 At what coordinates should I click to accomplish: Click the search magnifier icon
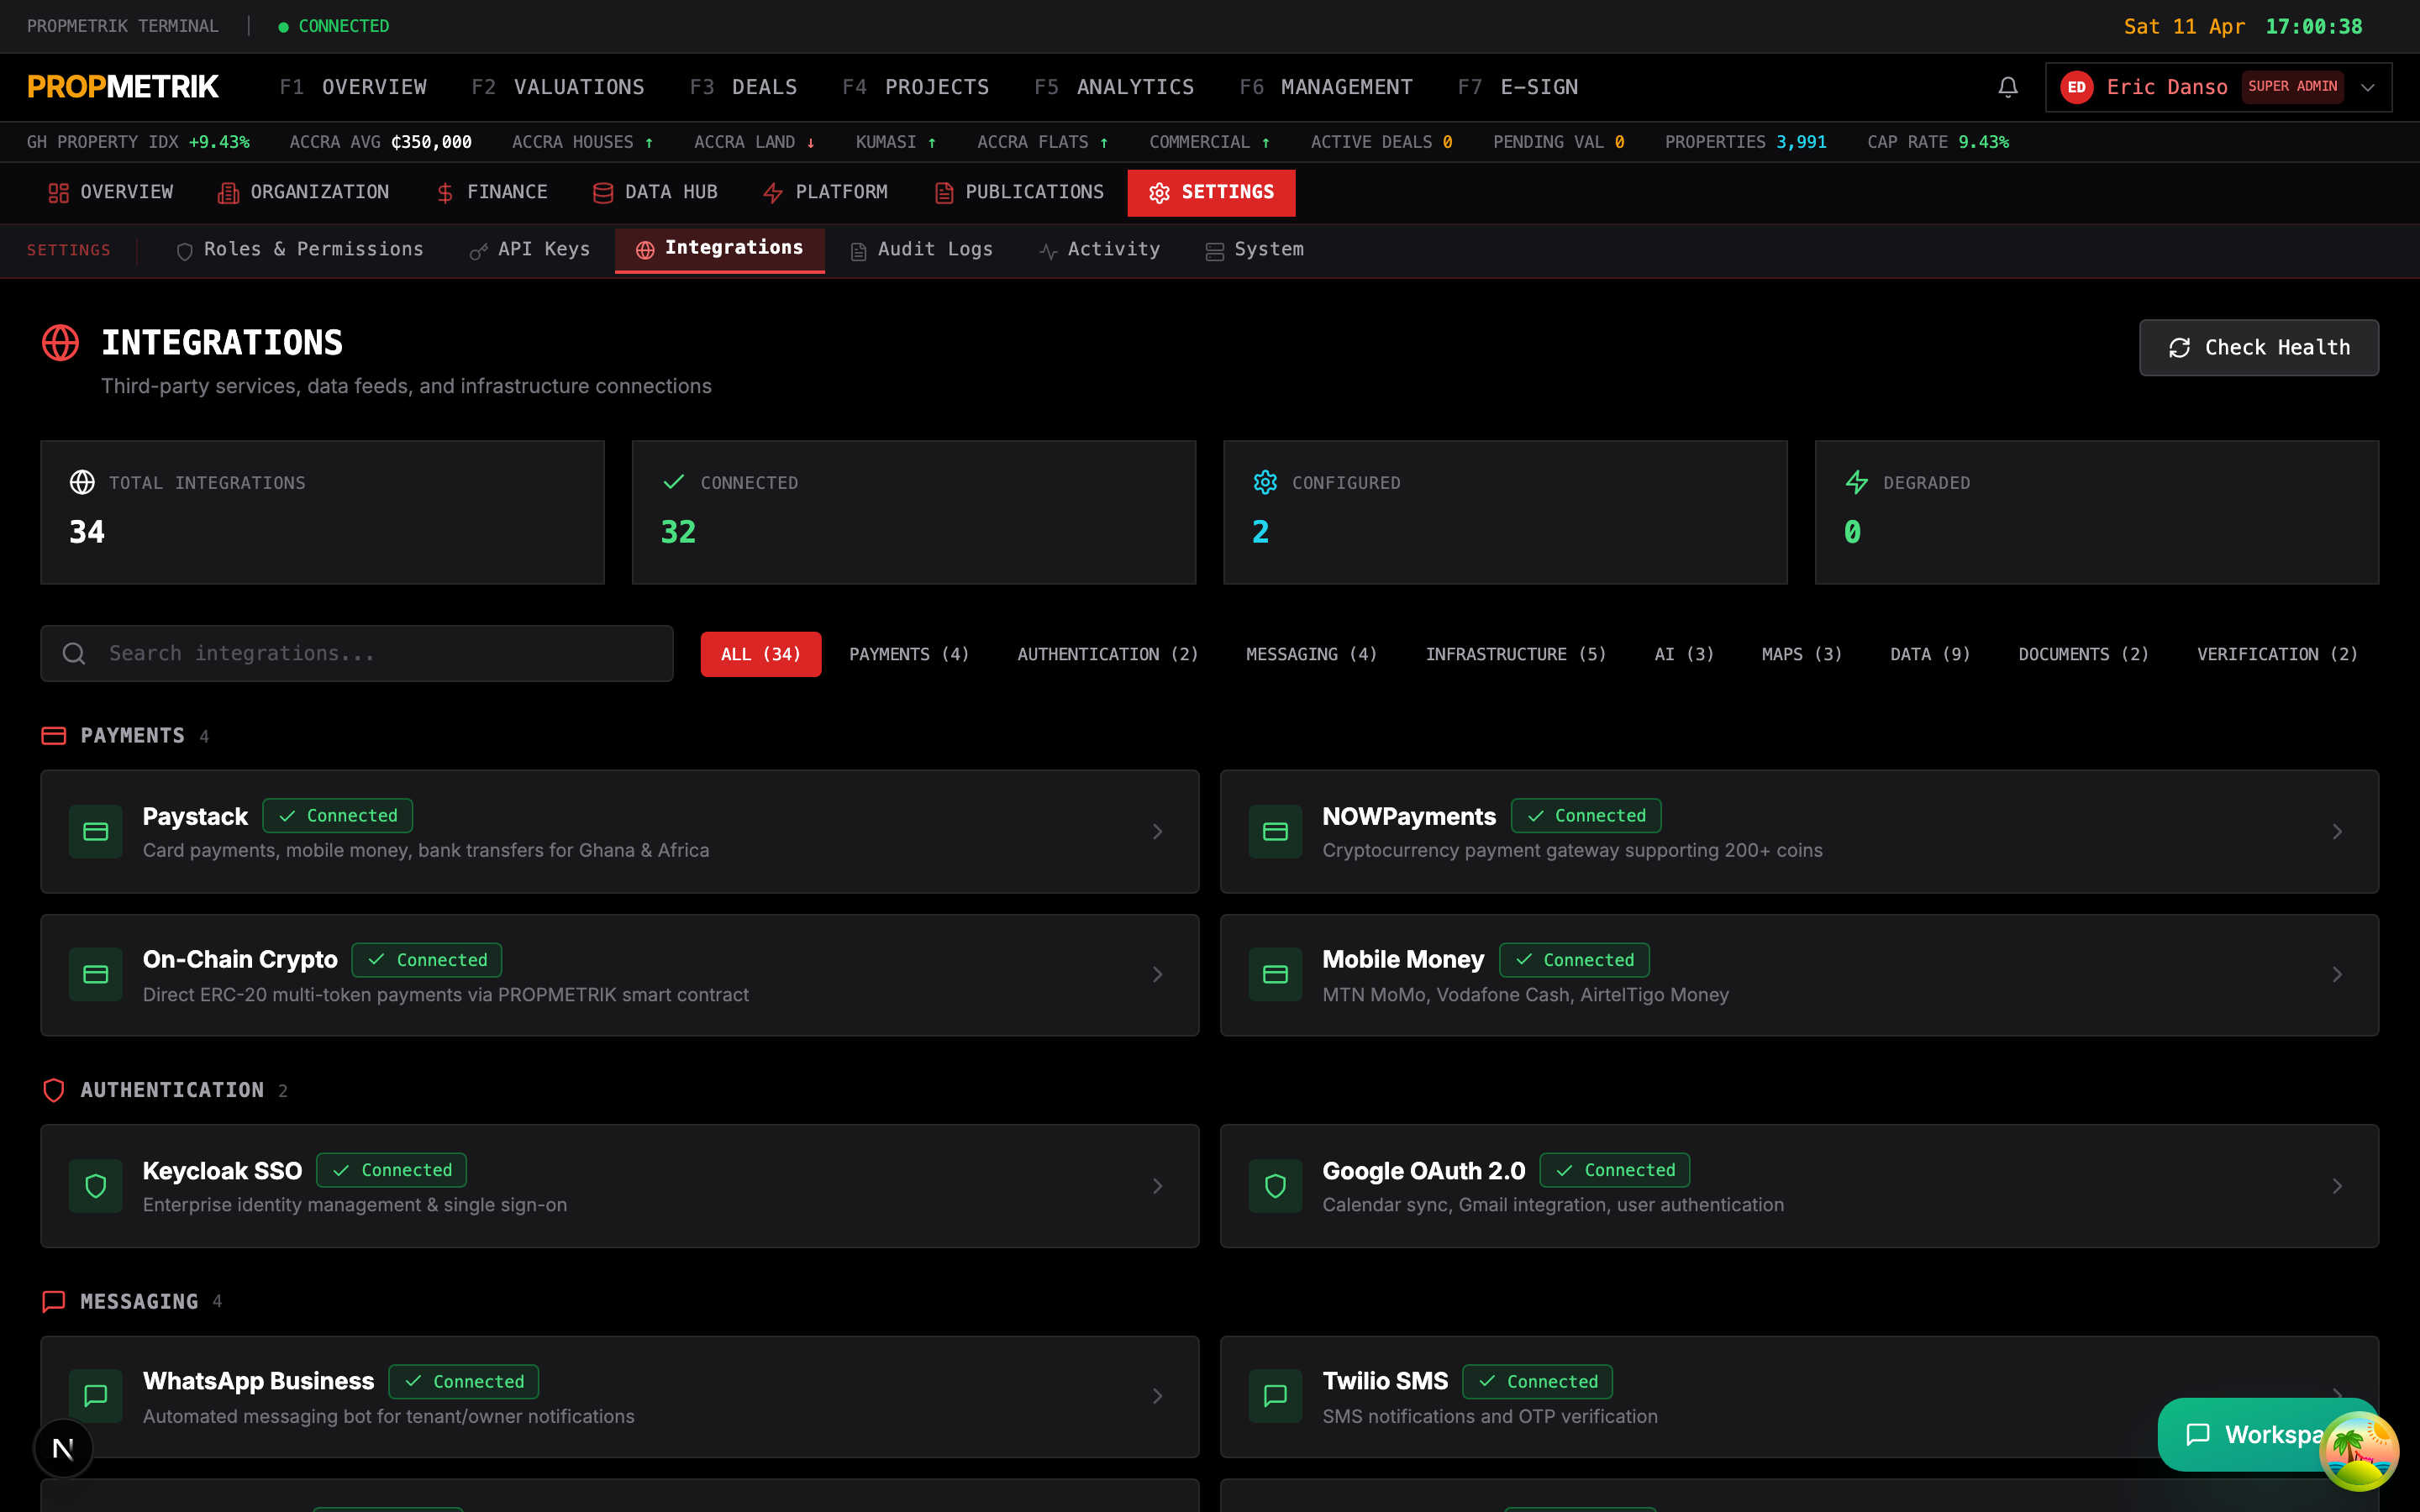click(74, 654)
